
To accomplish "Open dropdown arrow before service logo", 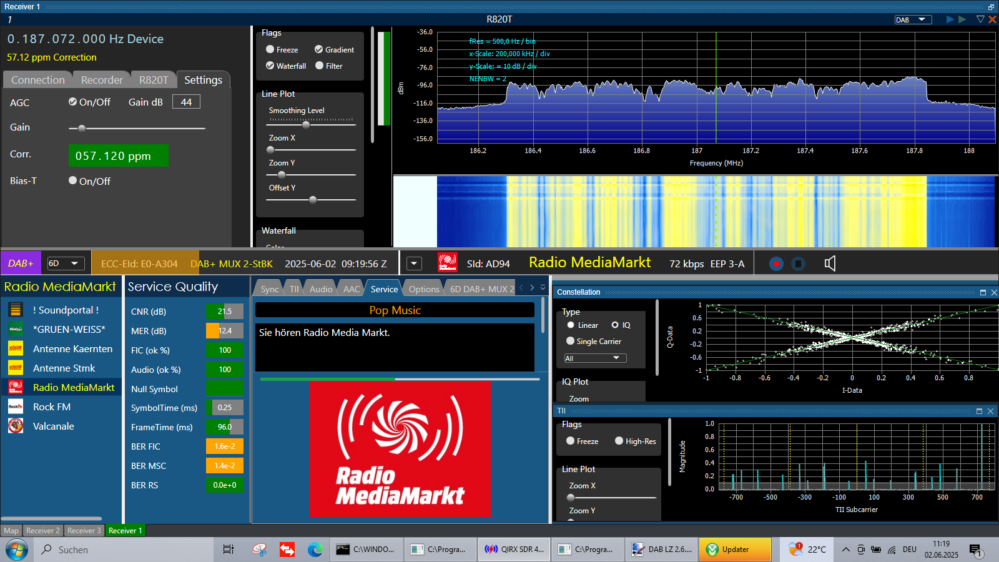I will click(414, 263).
